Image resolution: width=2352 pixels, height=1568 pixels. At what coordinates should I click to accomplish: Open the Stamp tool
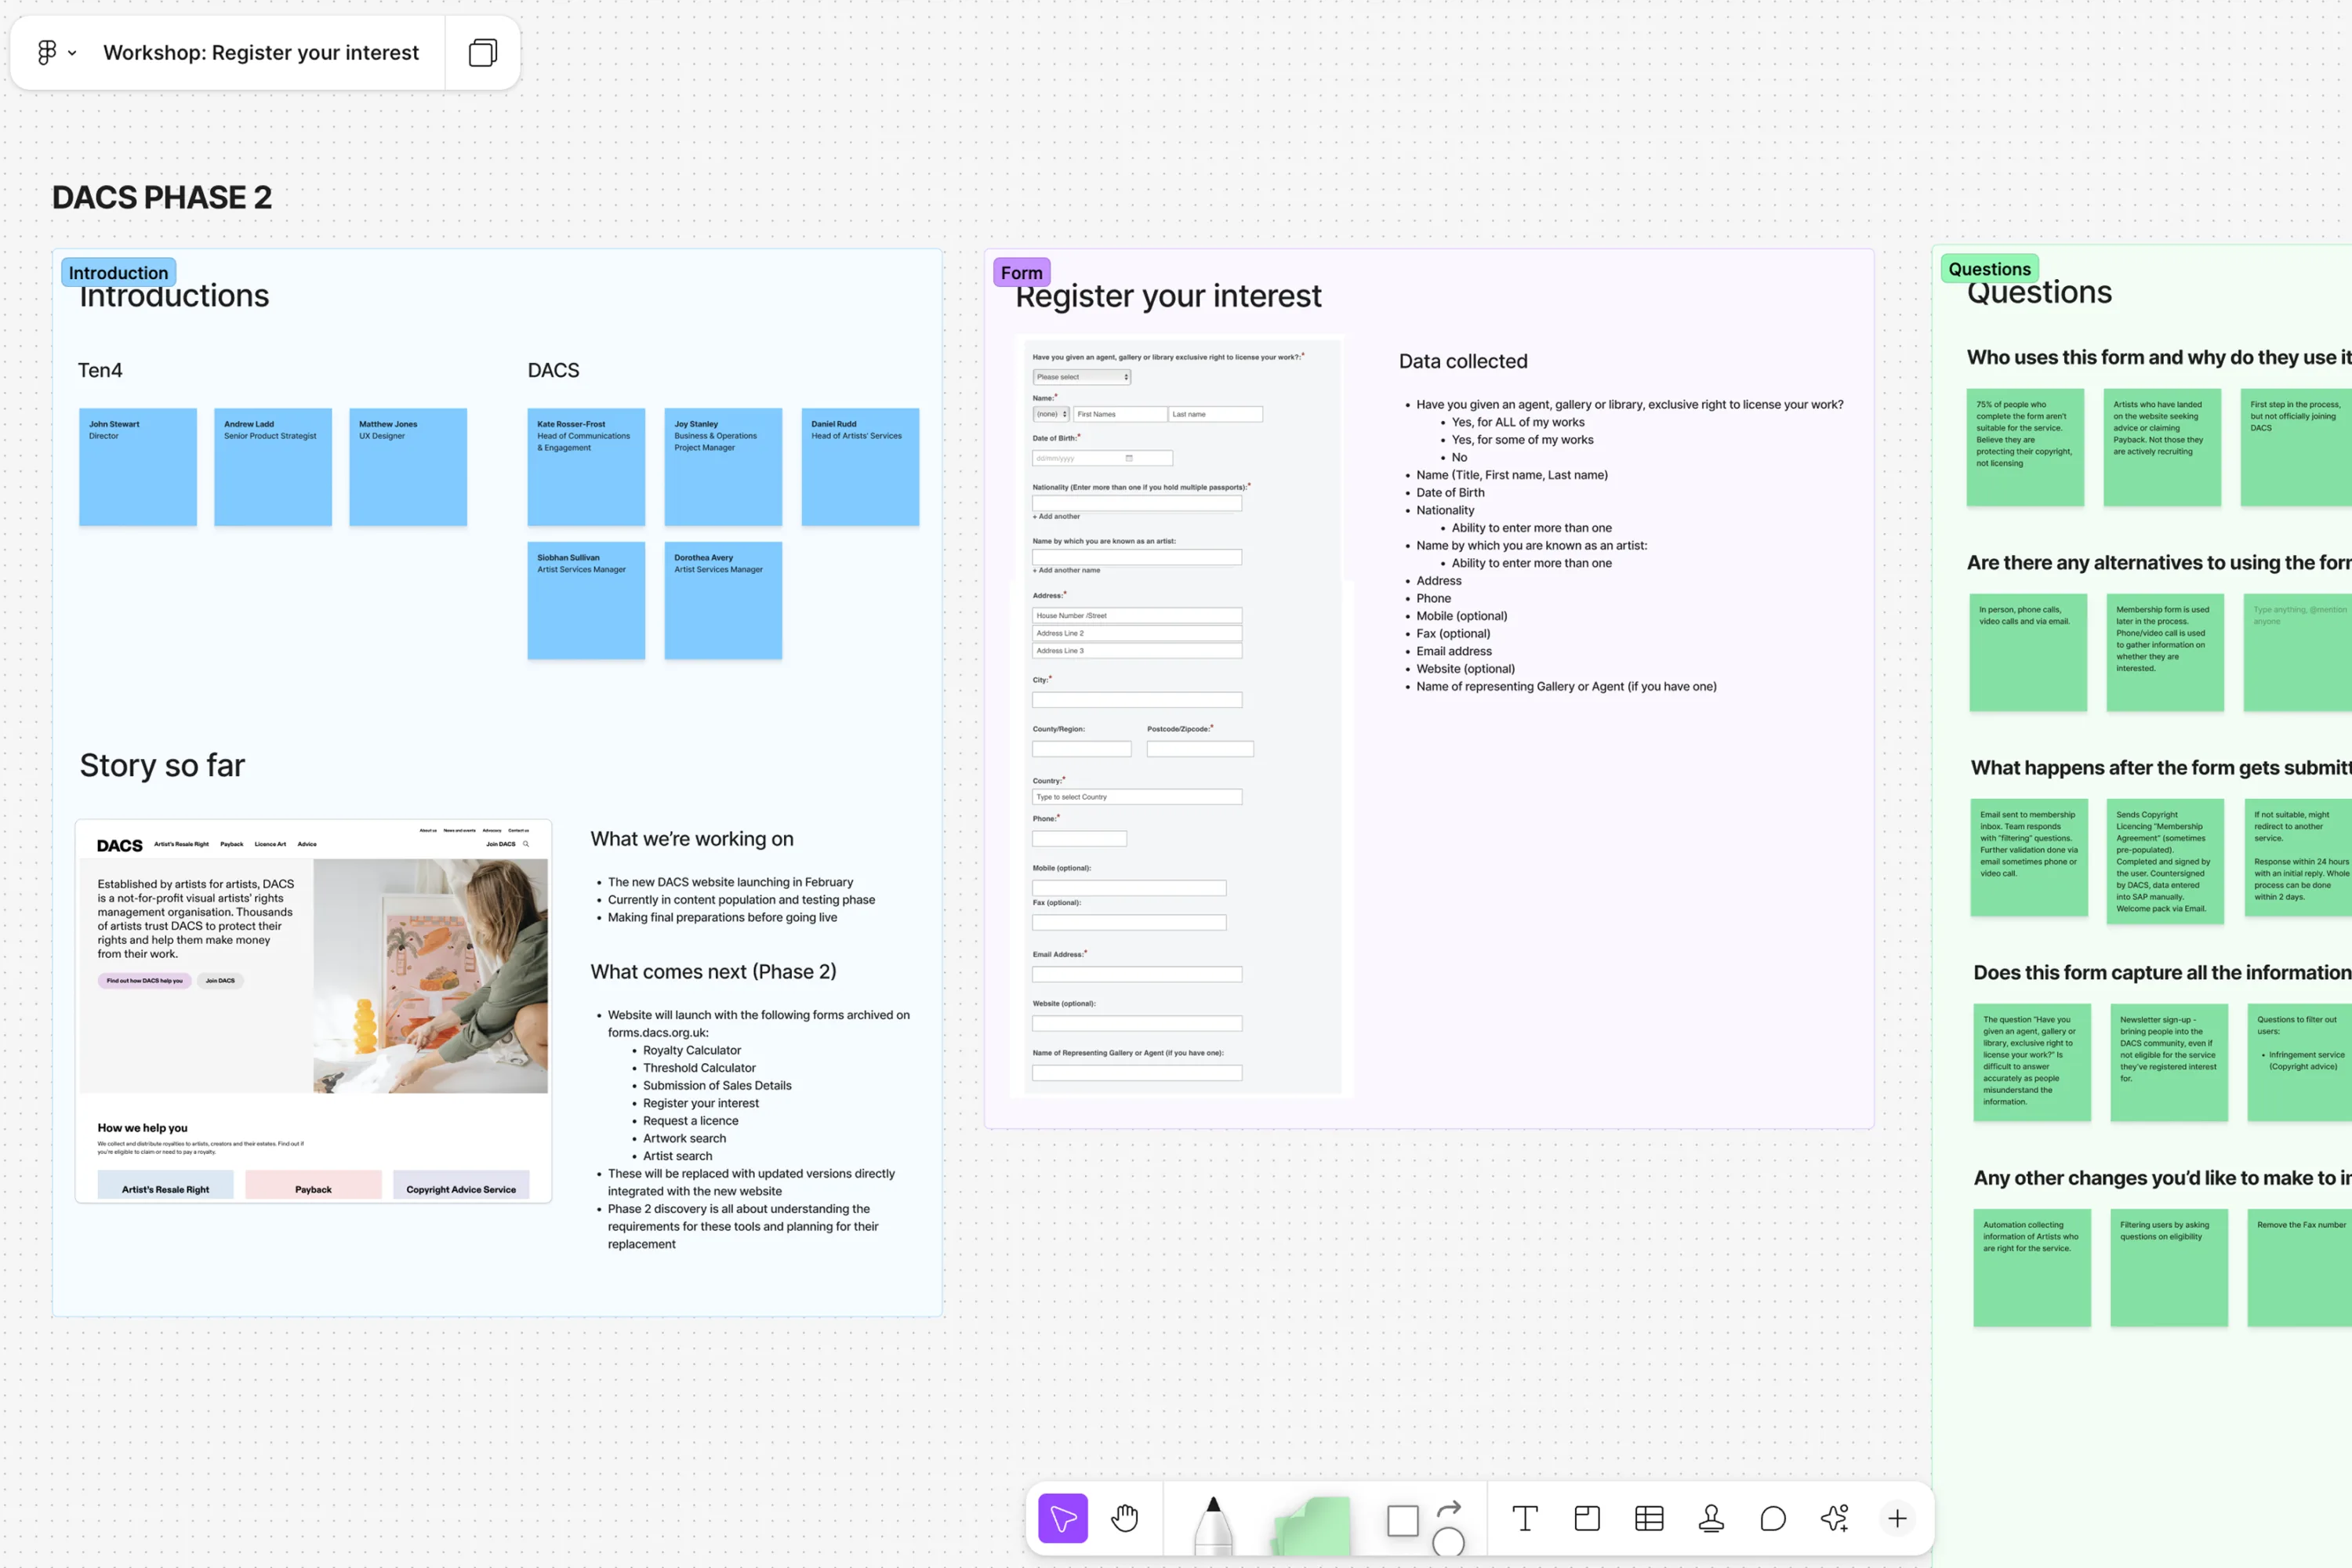[x=1711, y=1518]
